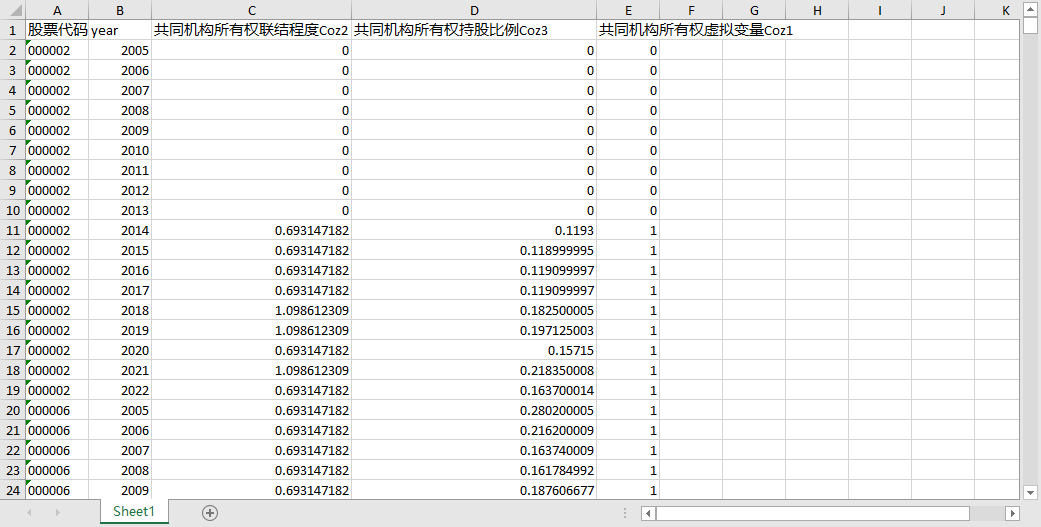1041x527 pixels.
Task: Click the Select All corner triangle
Action: point(12,11)
